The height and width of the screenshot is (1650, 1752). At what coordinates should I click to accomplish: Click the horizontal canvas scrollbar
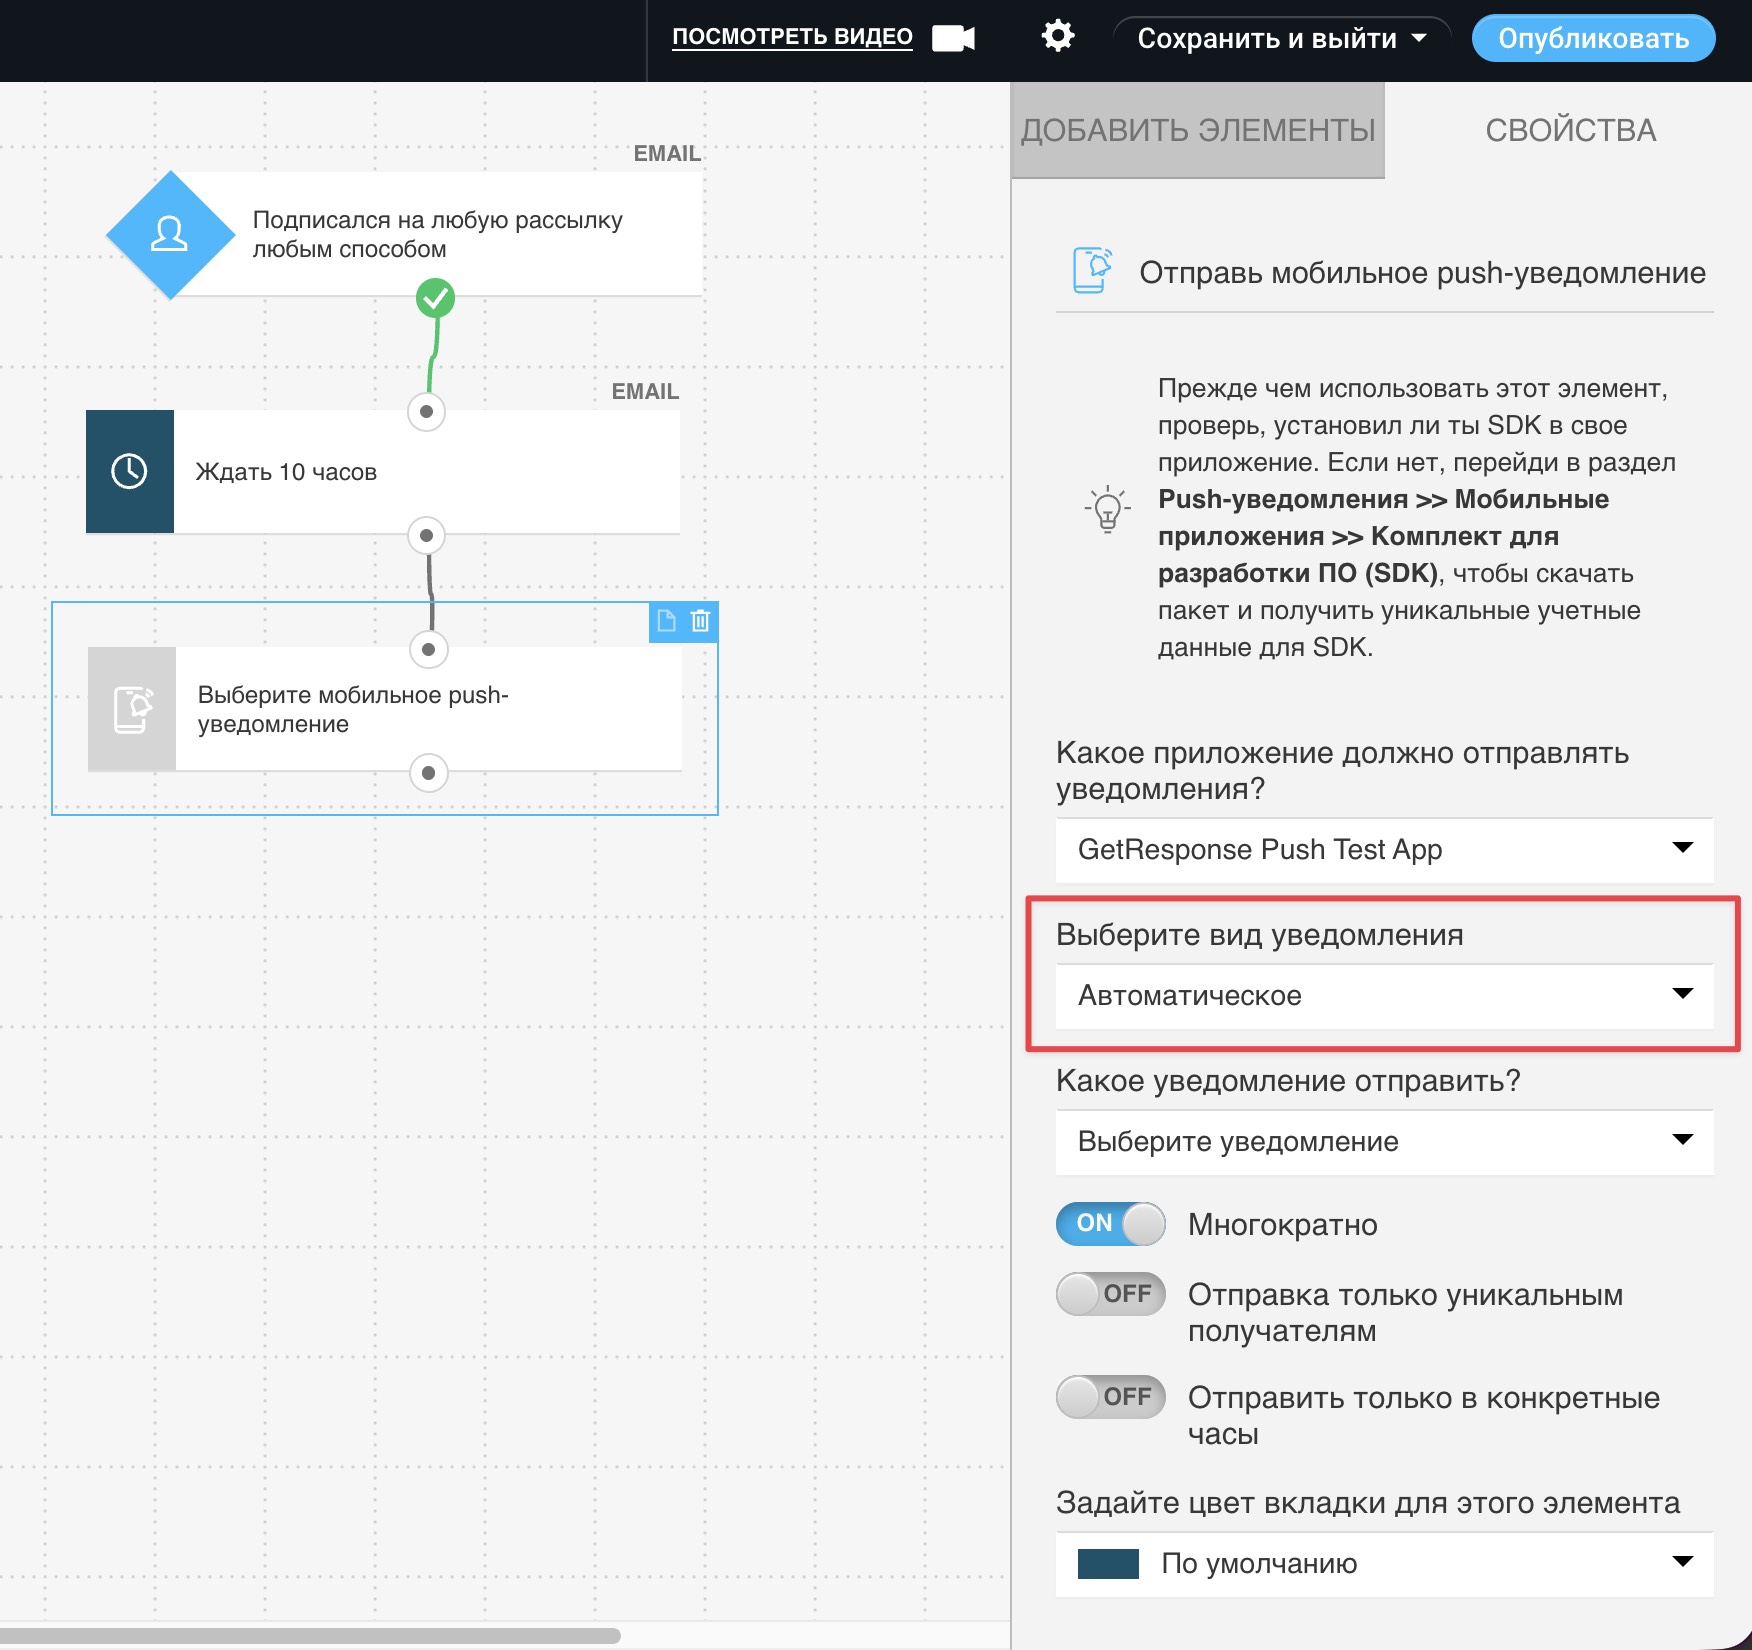[310, 1636]
